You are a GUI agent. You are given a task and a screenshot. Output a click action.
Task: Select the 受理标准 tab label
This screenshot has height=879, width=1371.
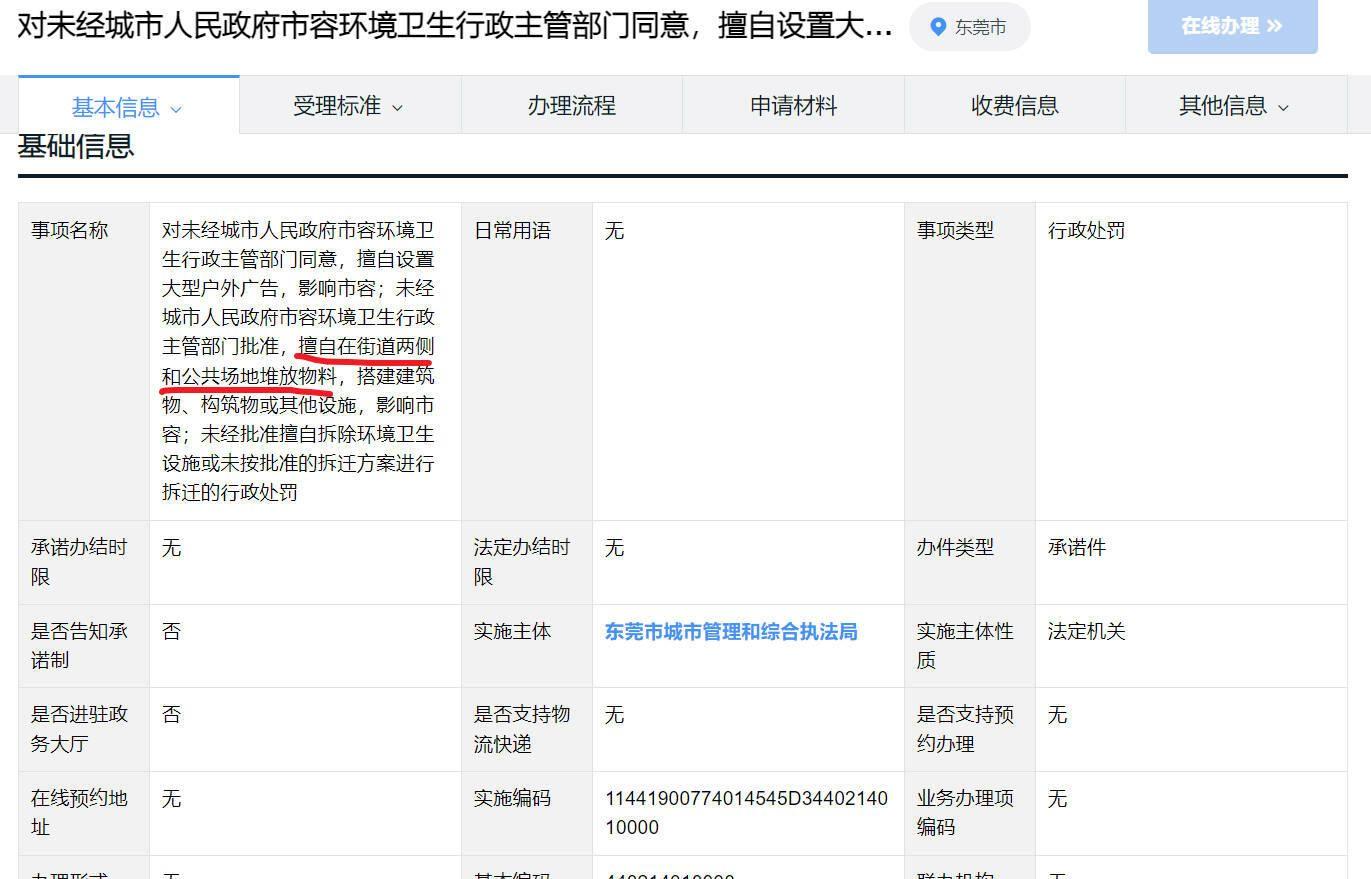336,106
